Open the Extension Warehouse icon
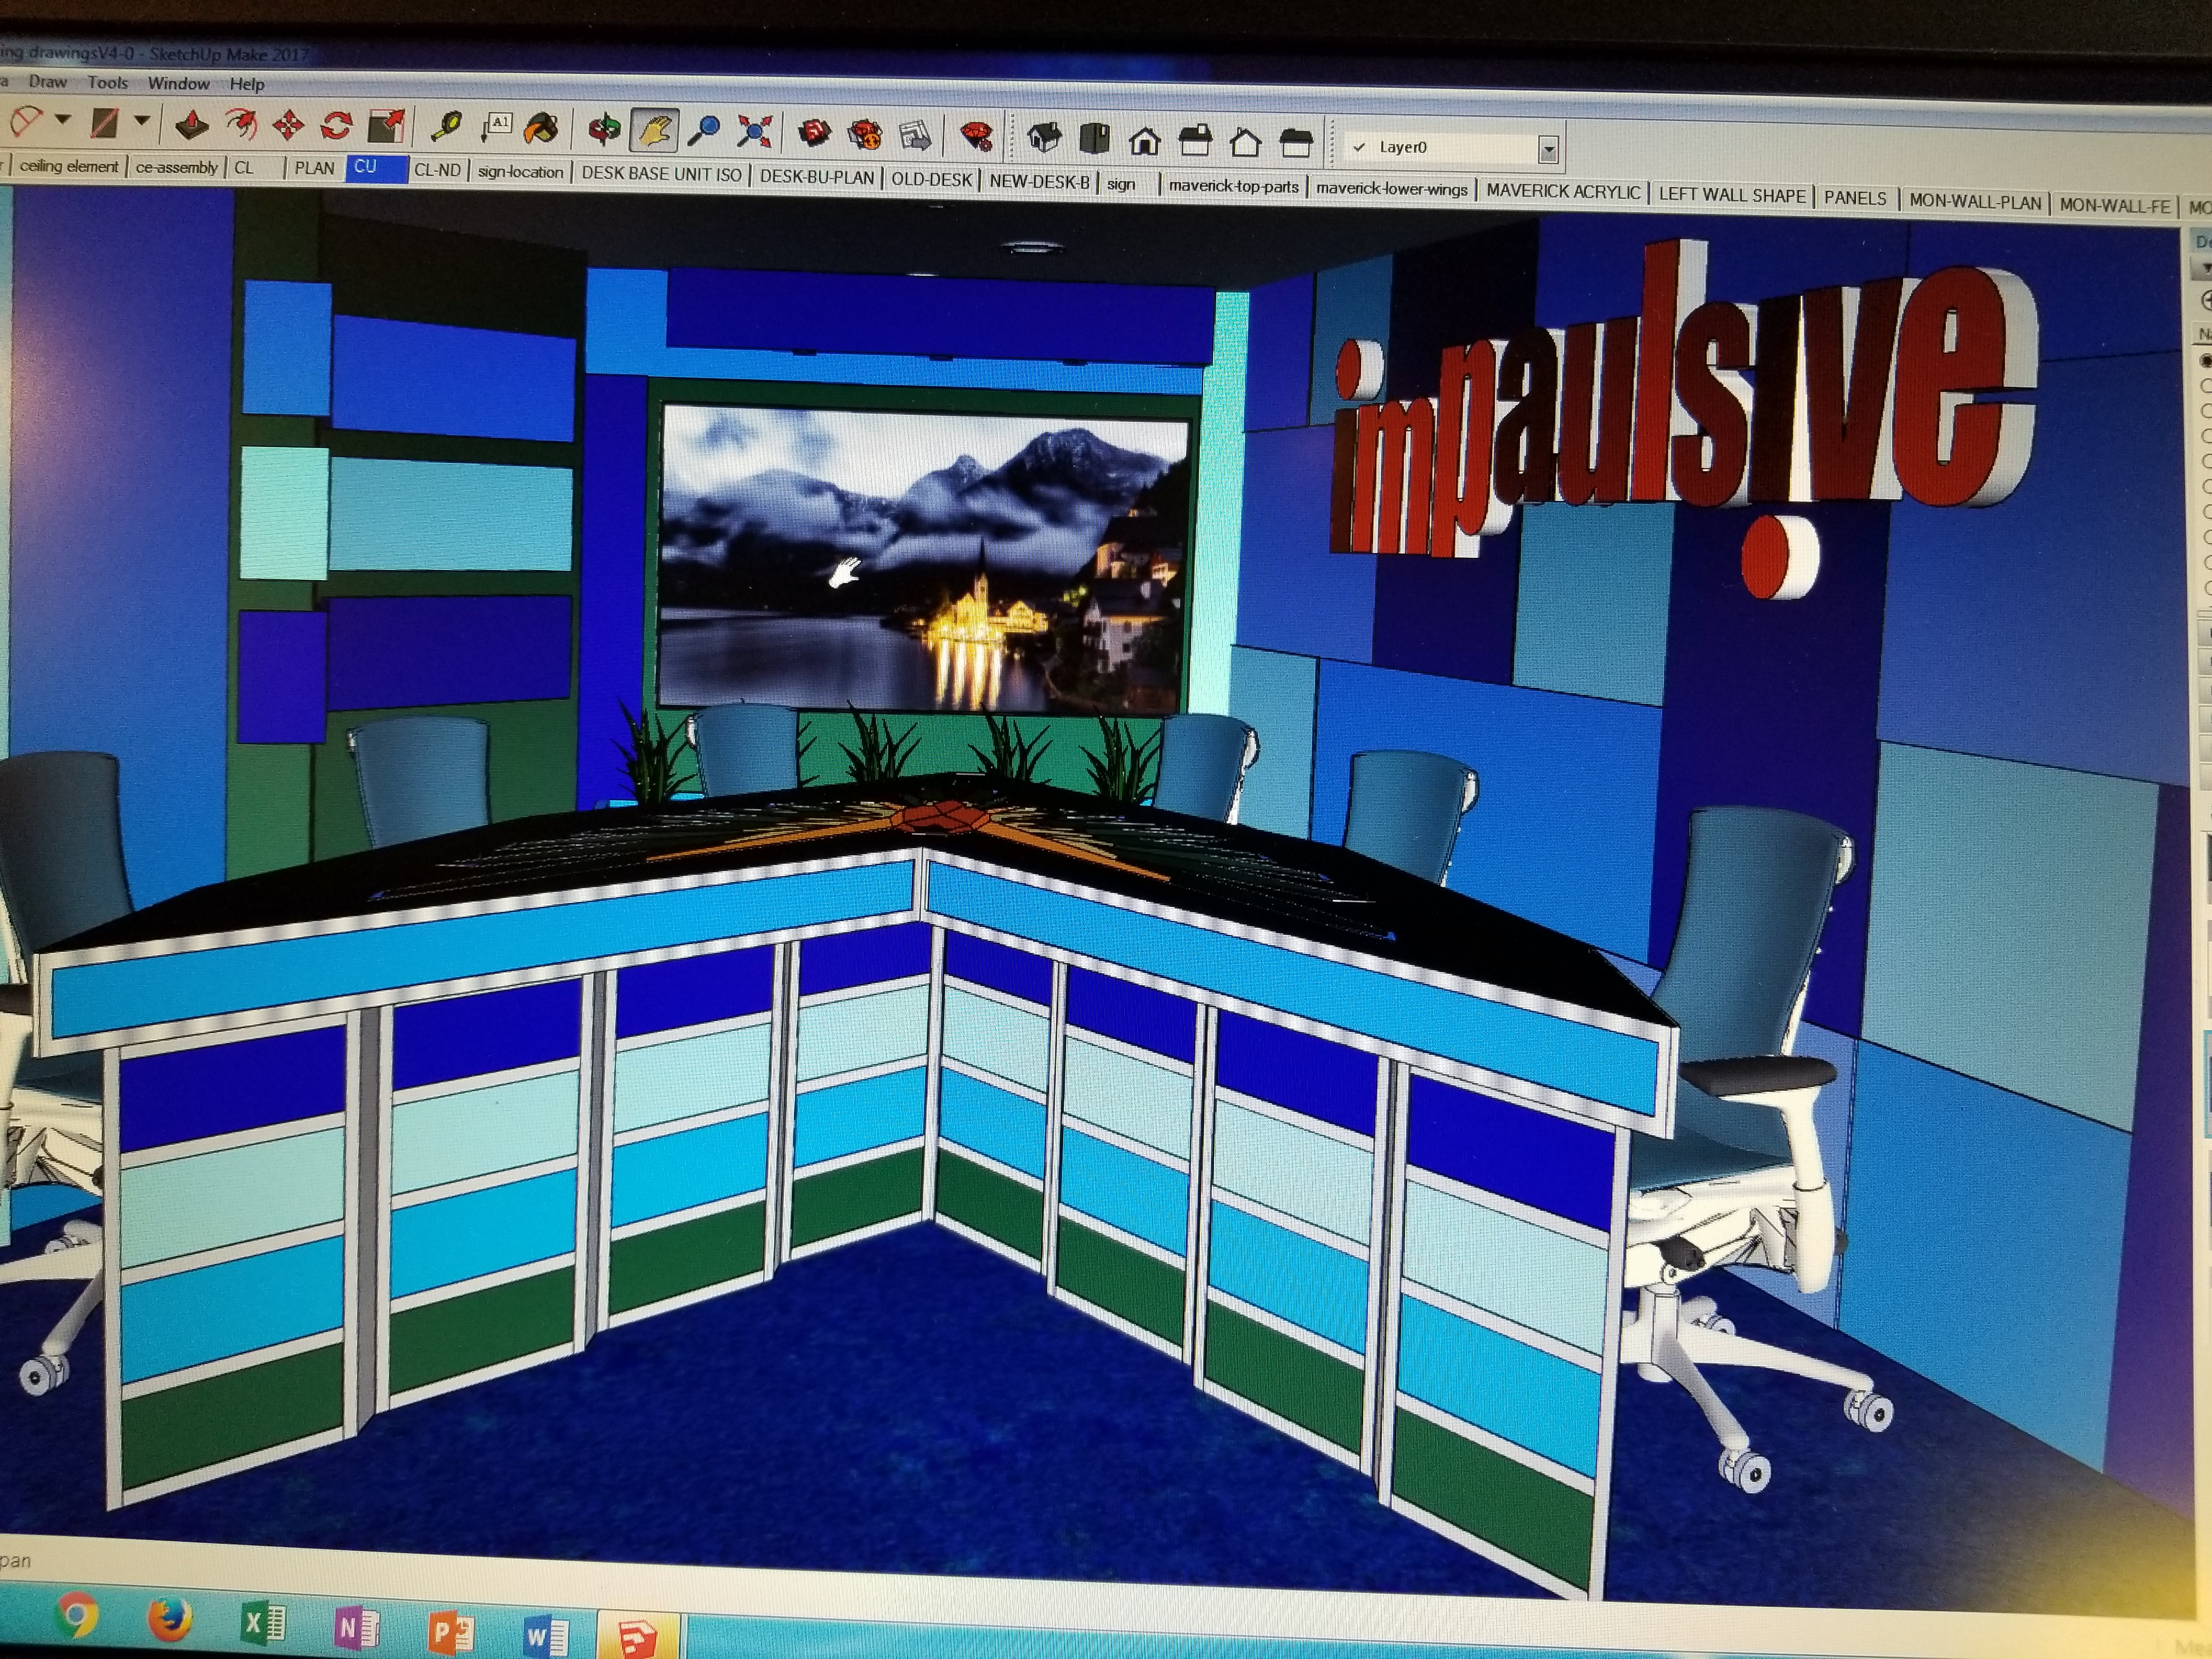 click(865, 134)
